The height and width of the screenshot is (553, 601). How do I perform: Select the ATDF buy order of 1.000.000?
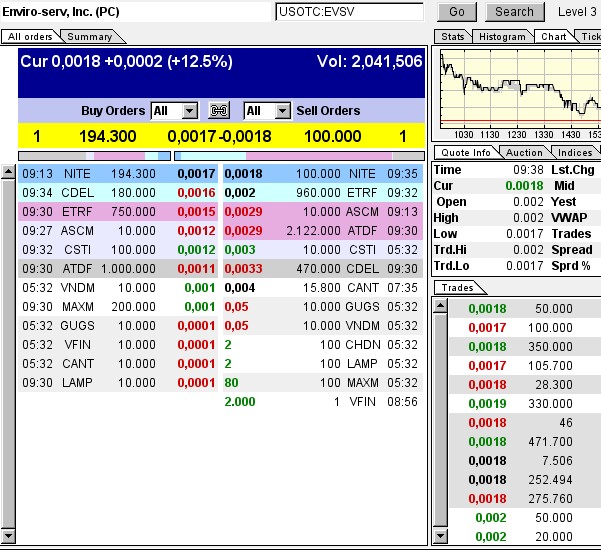click(x=118, y=269)
